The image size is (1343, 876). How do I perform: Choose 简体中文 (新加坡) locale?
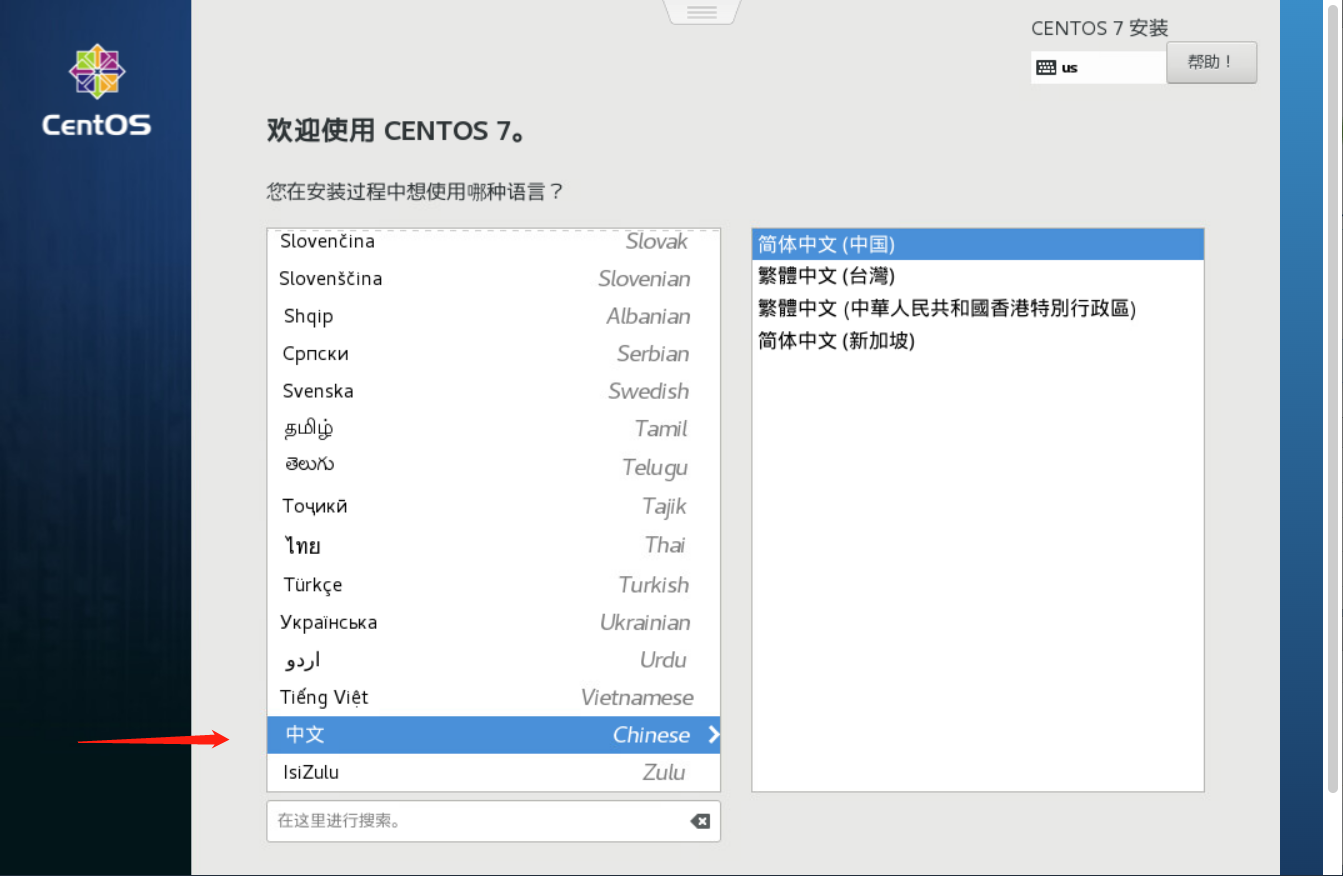(x=977, y=340)
